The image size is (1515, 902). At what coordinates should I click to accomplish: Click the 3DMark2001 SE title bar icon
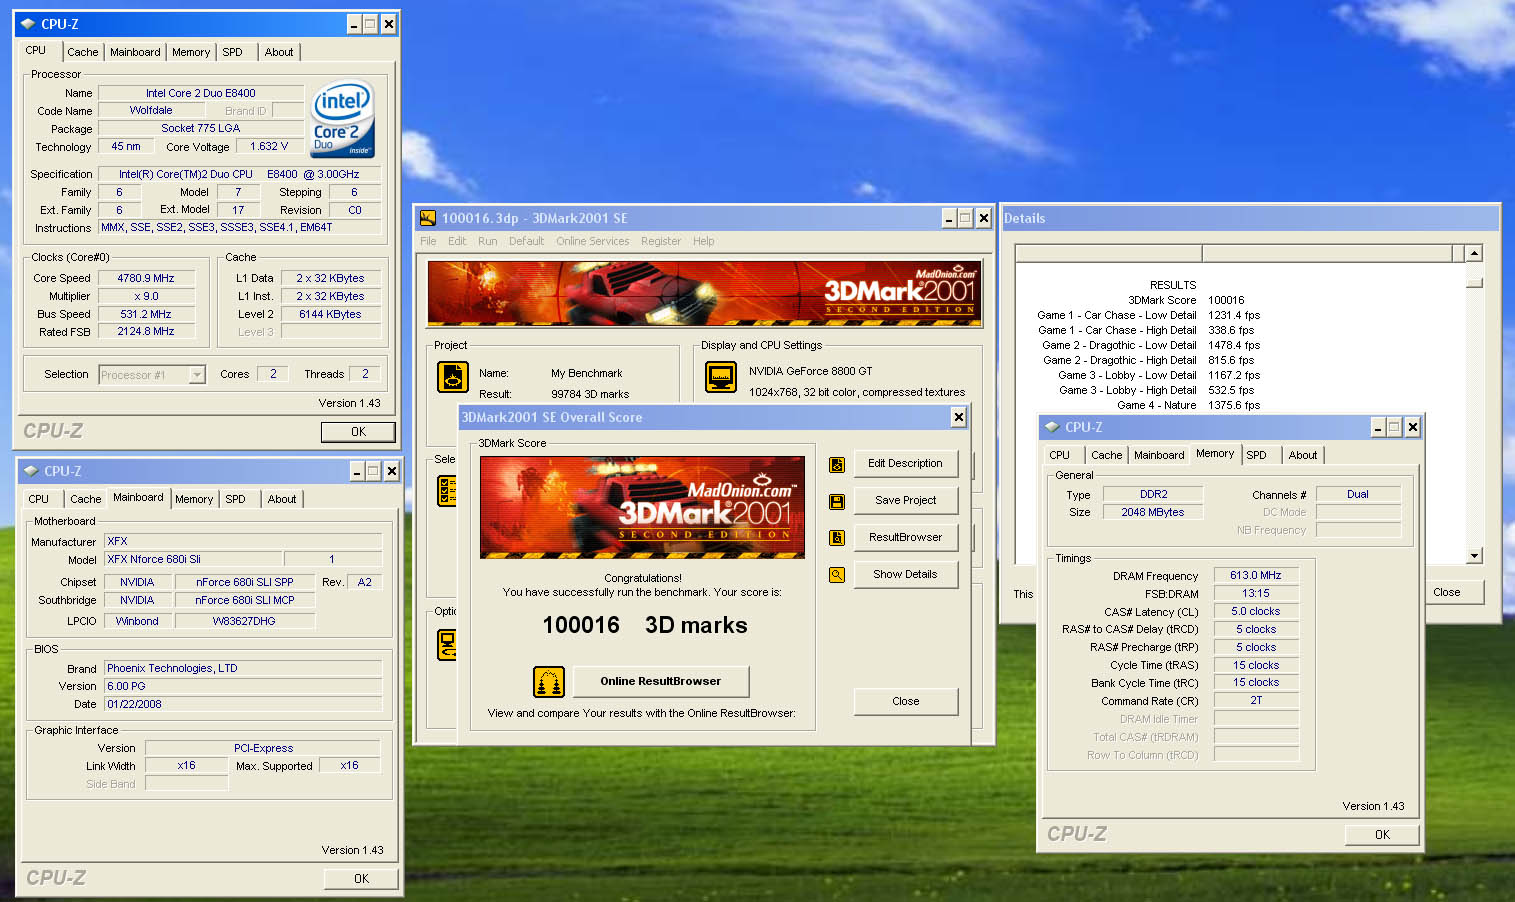coord(428,218)
